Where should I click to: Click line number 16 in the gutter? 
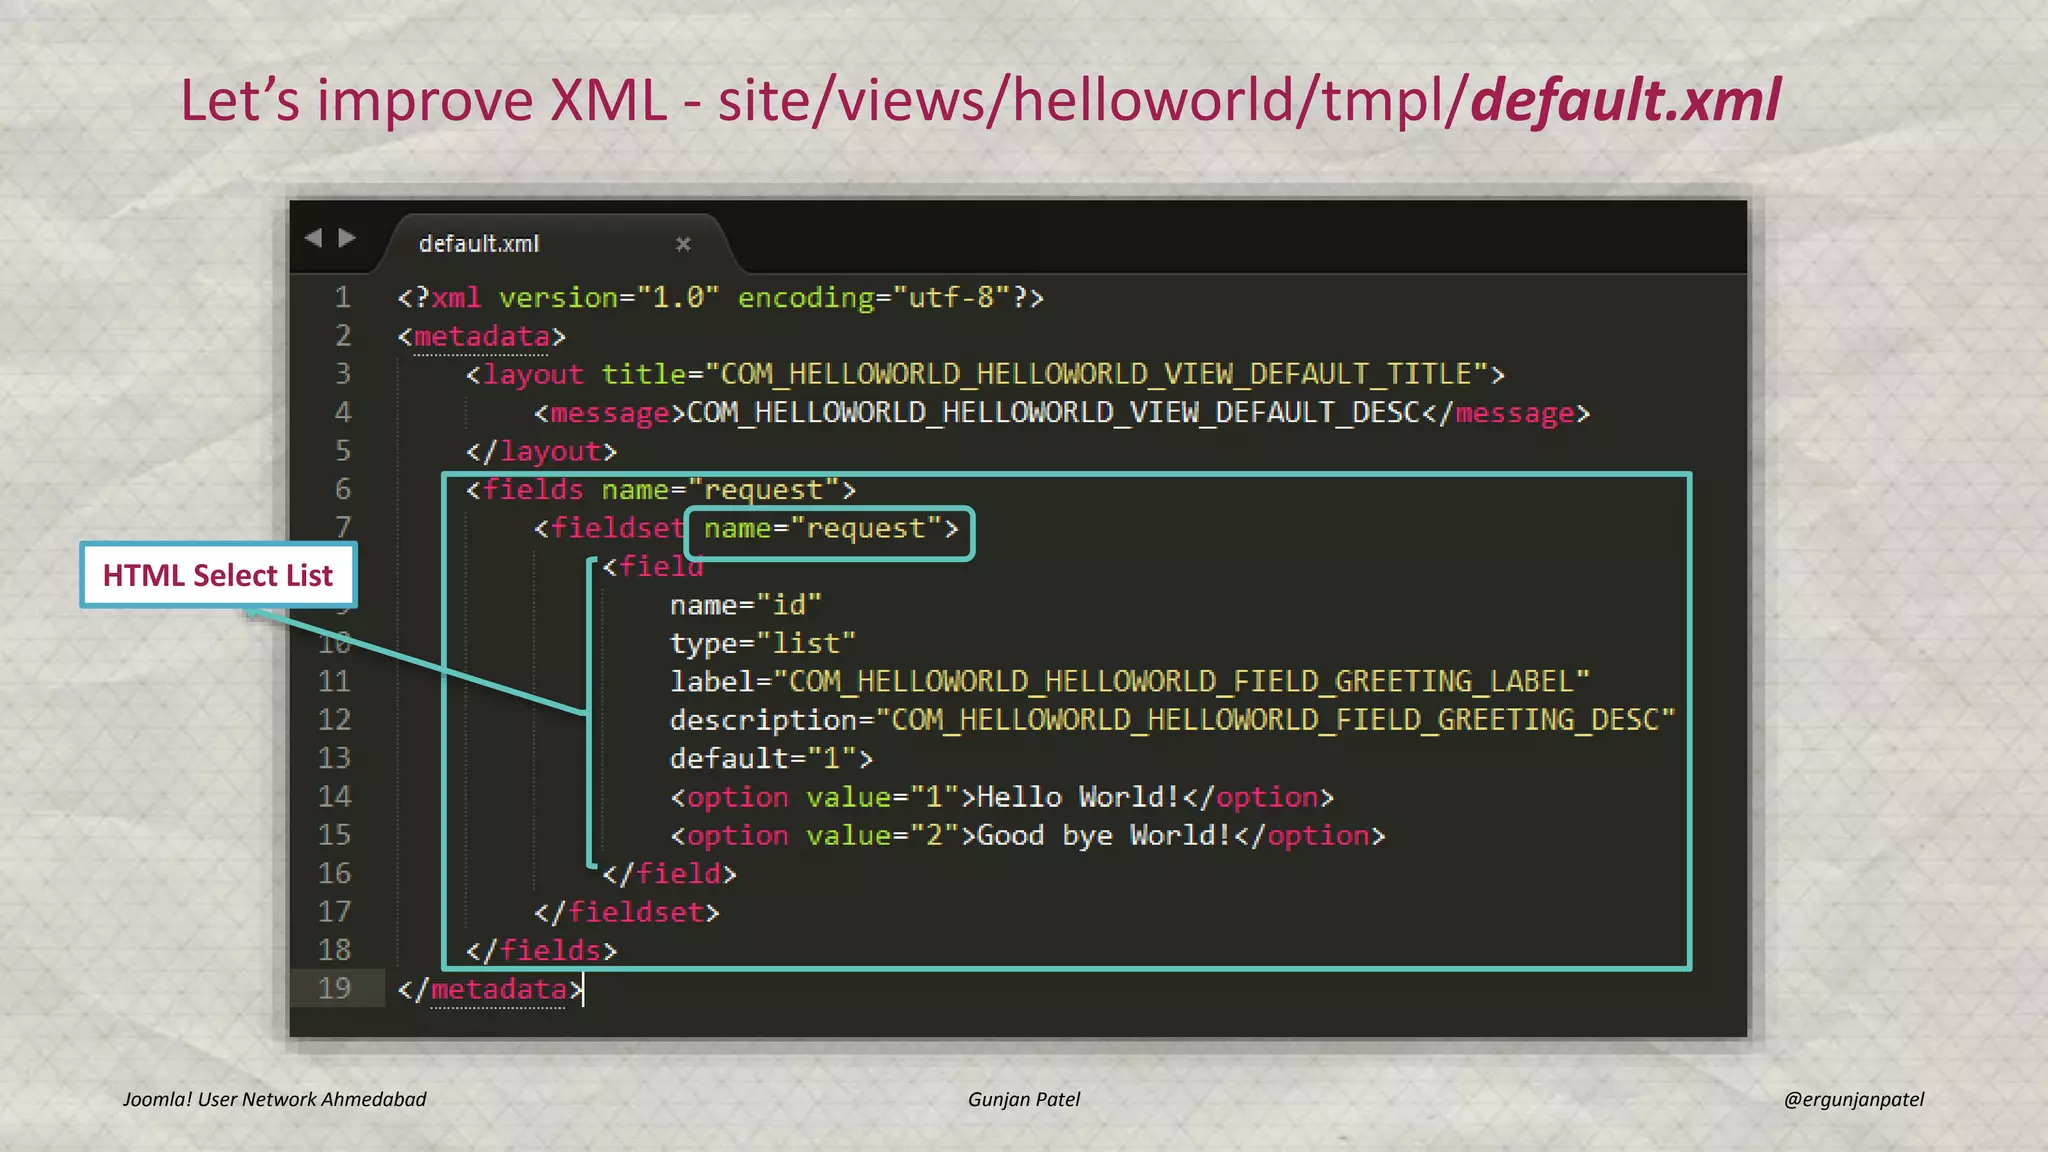pos(334,874)
